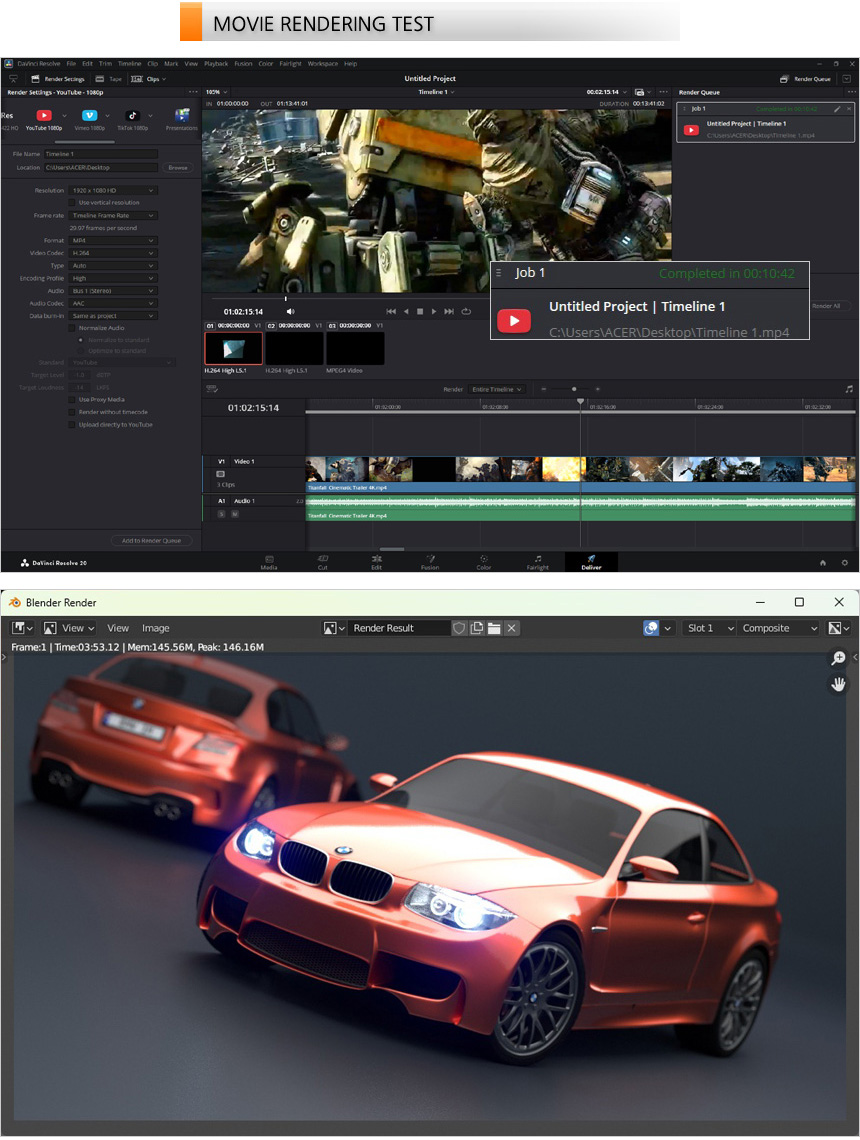Open image folder icon beside Render Result

pos(494,628)
